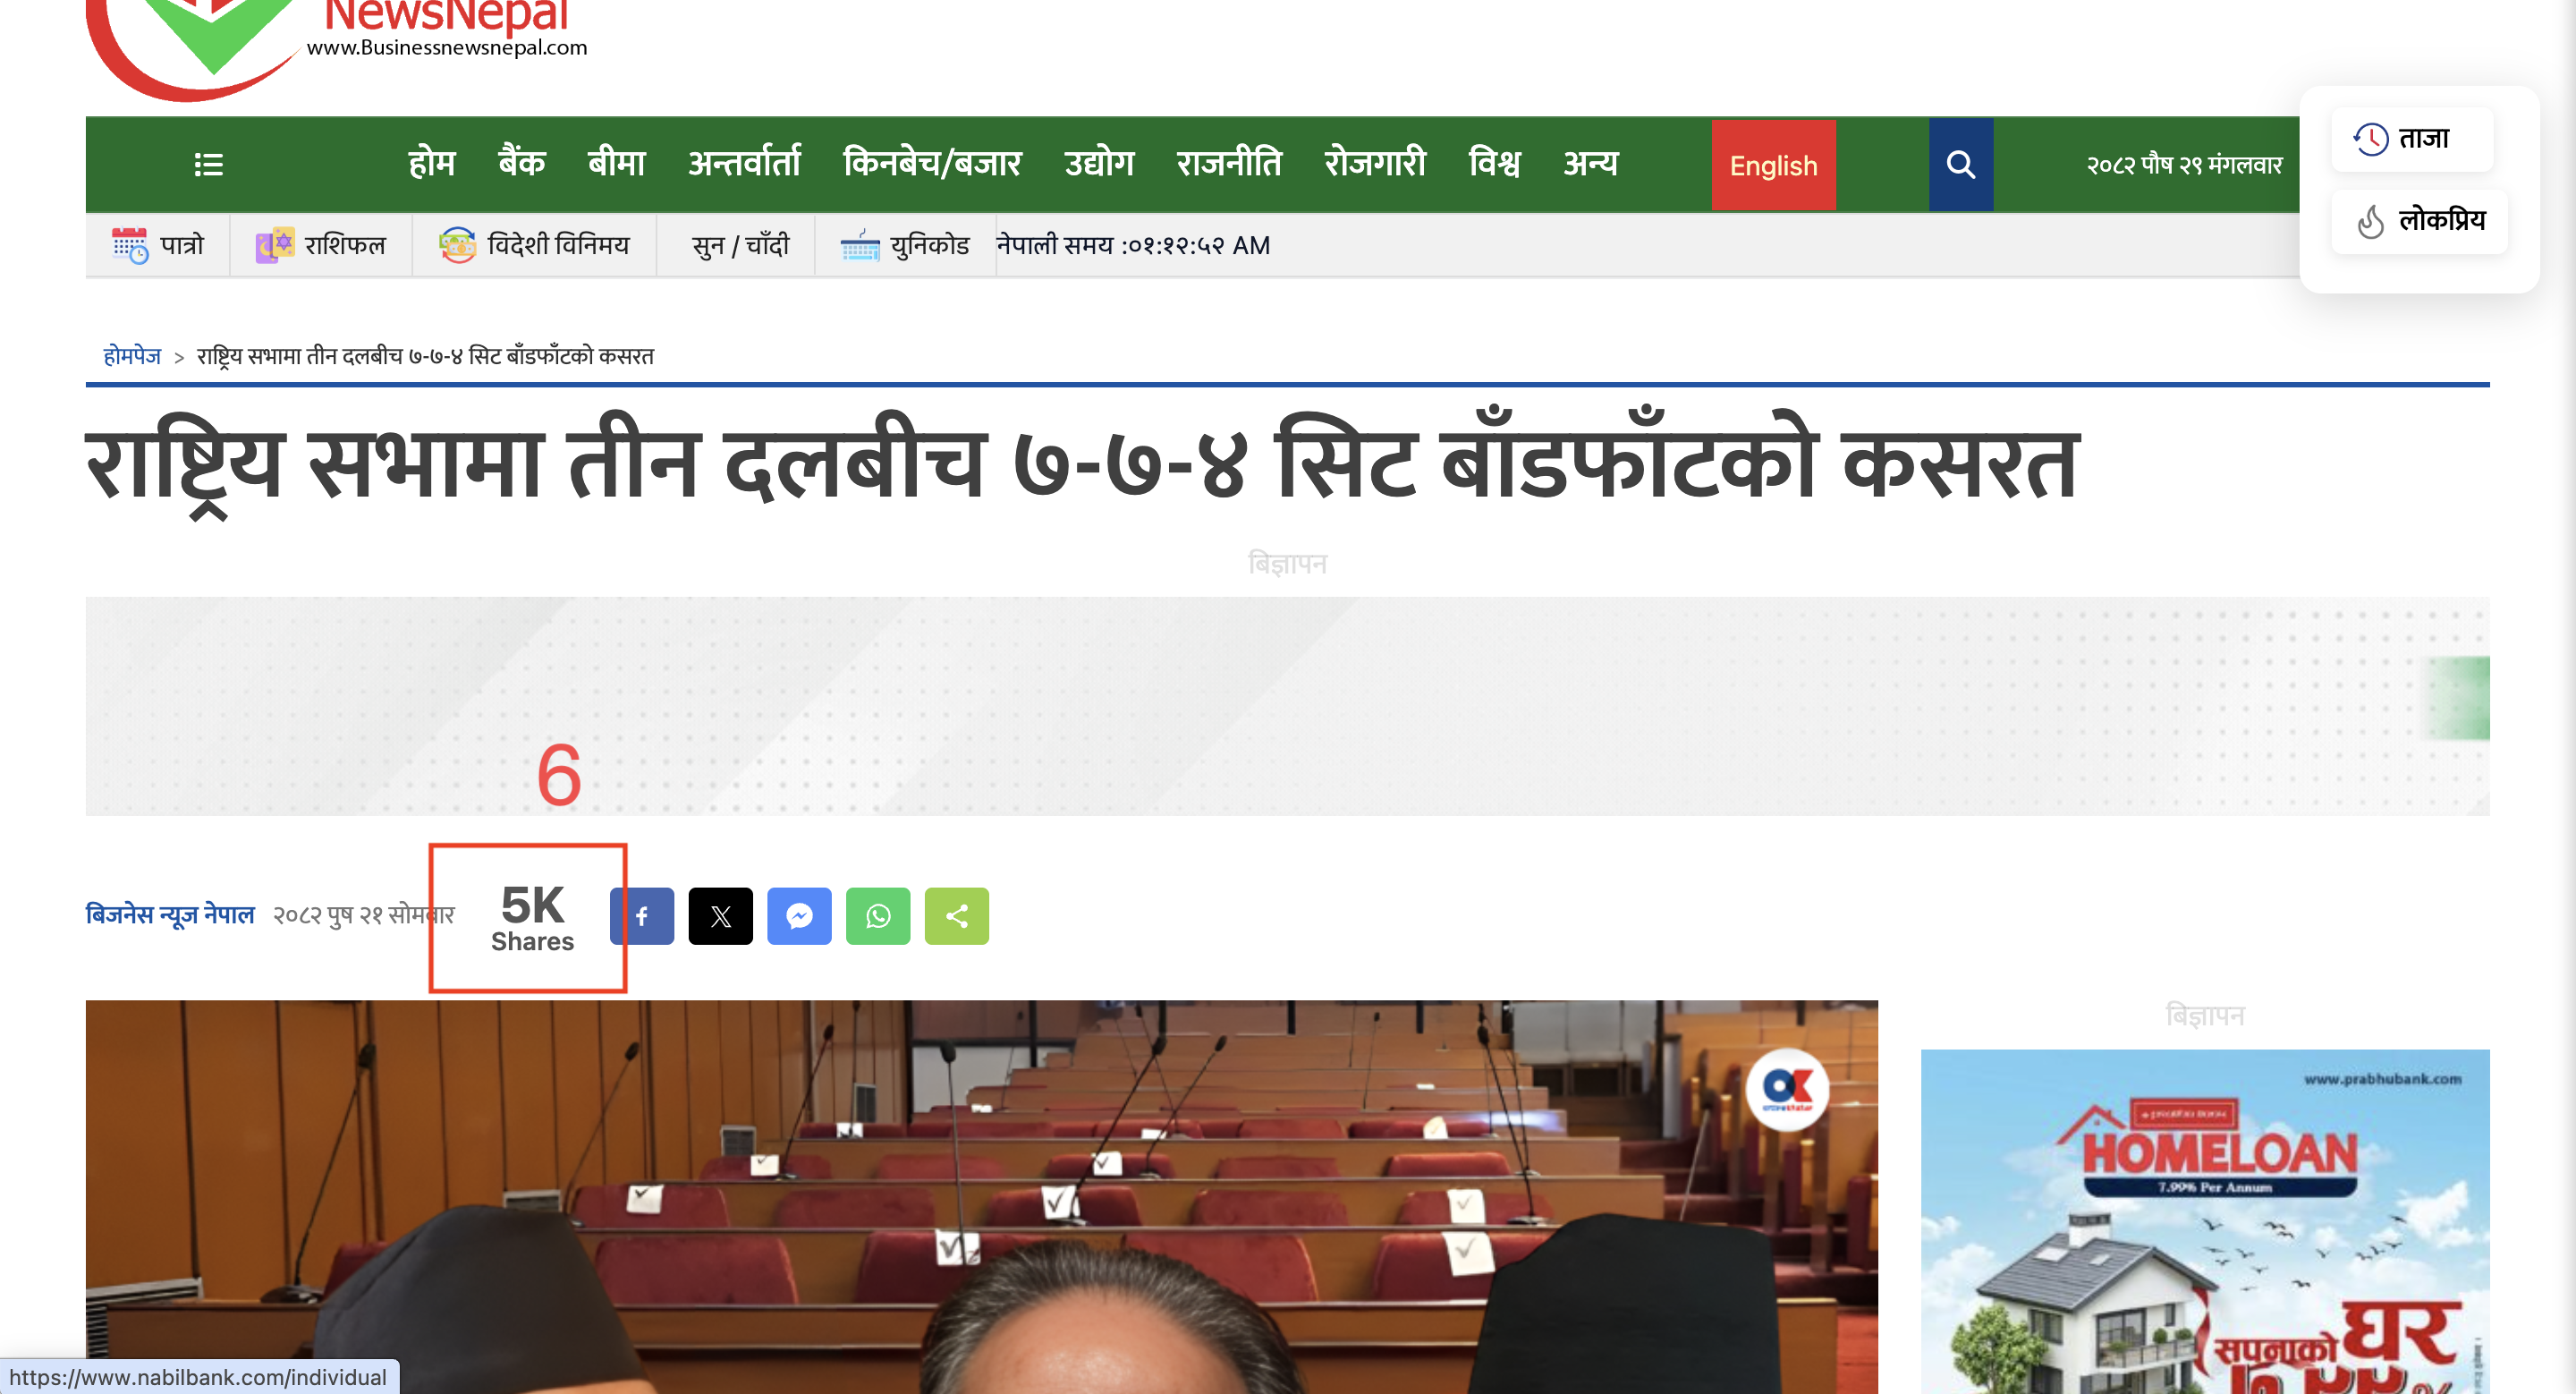Viewport: 2576px width, 1394px height.
Task: Open the बैंक menu item
Action: 521,163
